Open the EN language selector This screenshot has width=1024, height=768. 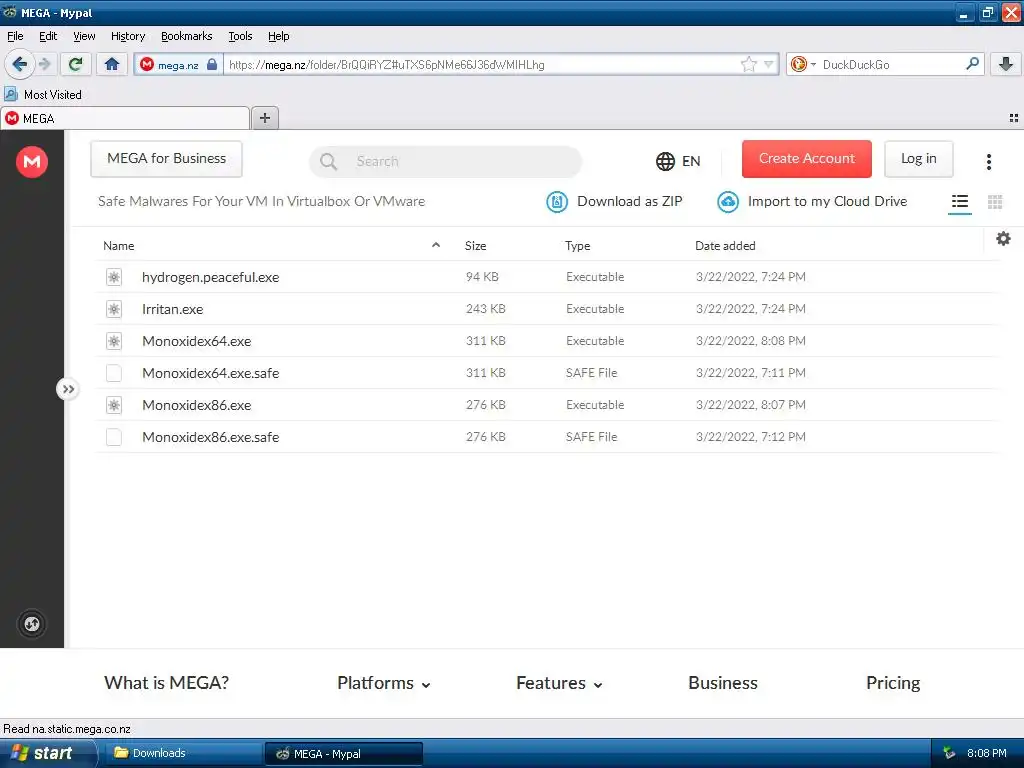pyautogui.click(x=678, y=161)
